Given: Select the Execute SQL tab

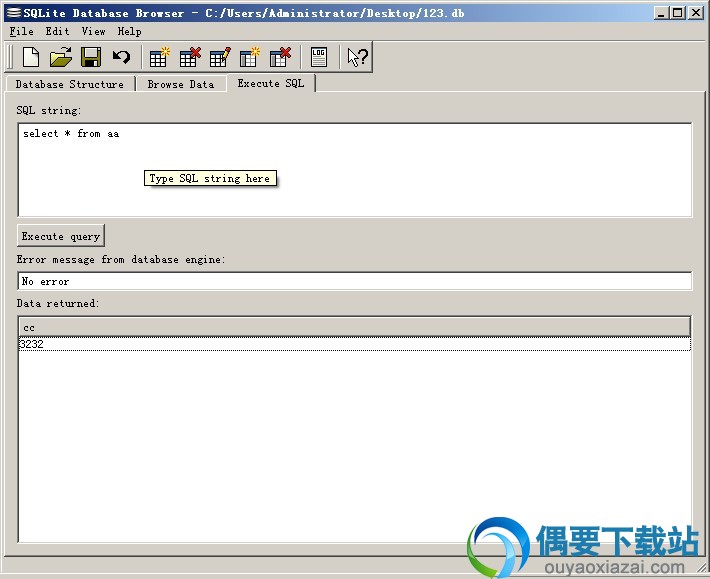Looking at the screenshot, I should click(x=271, y=83).
